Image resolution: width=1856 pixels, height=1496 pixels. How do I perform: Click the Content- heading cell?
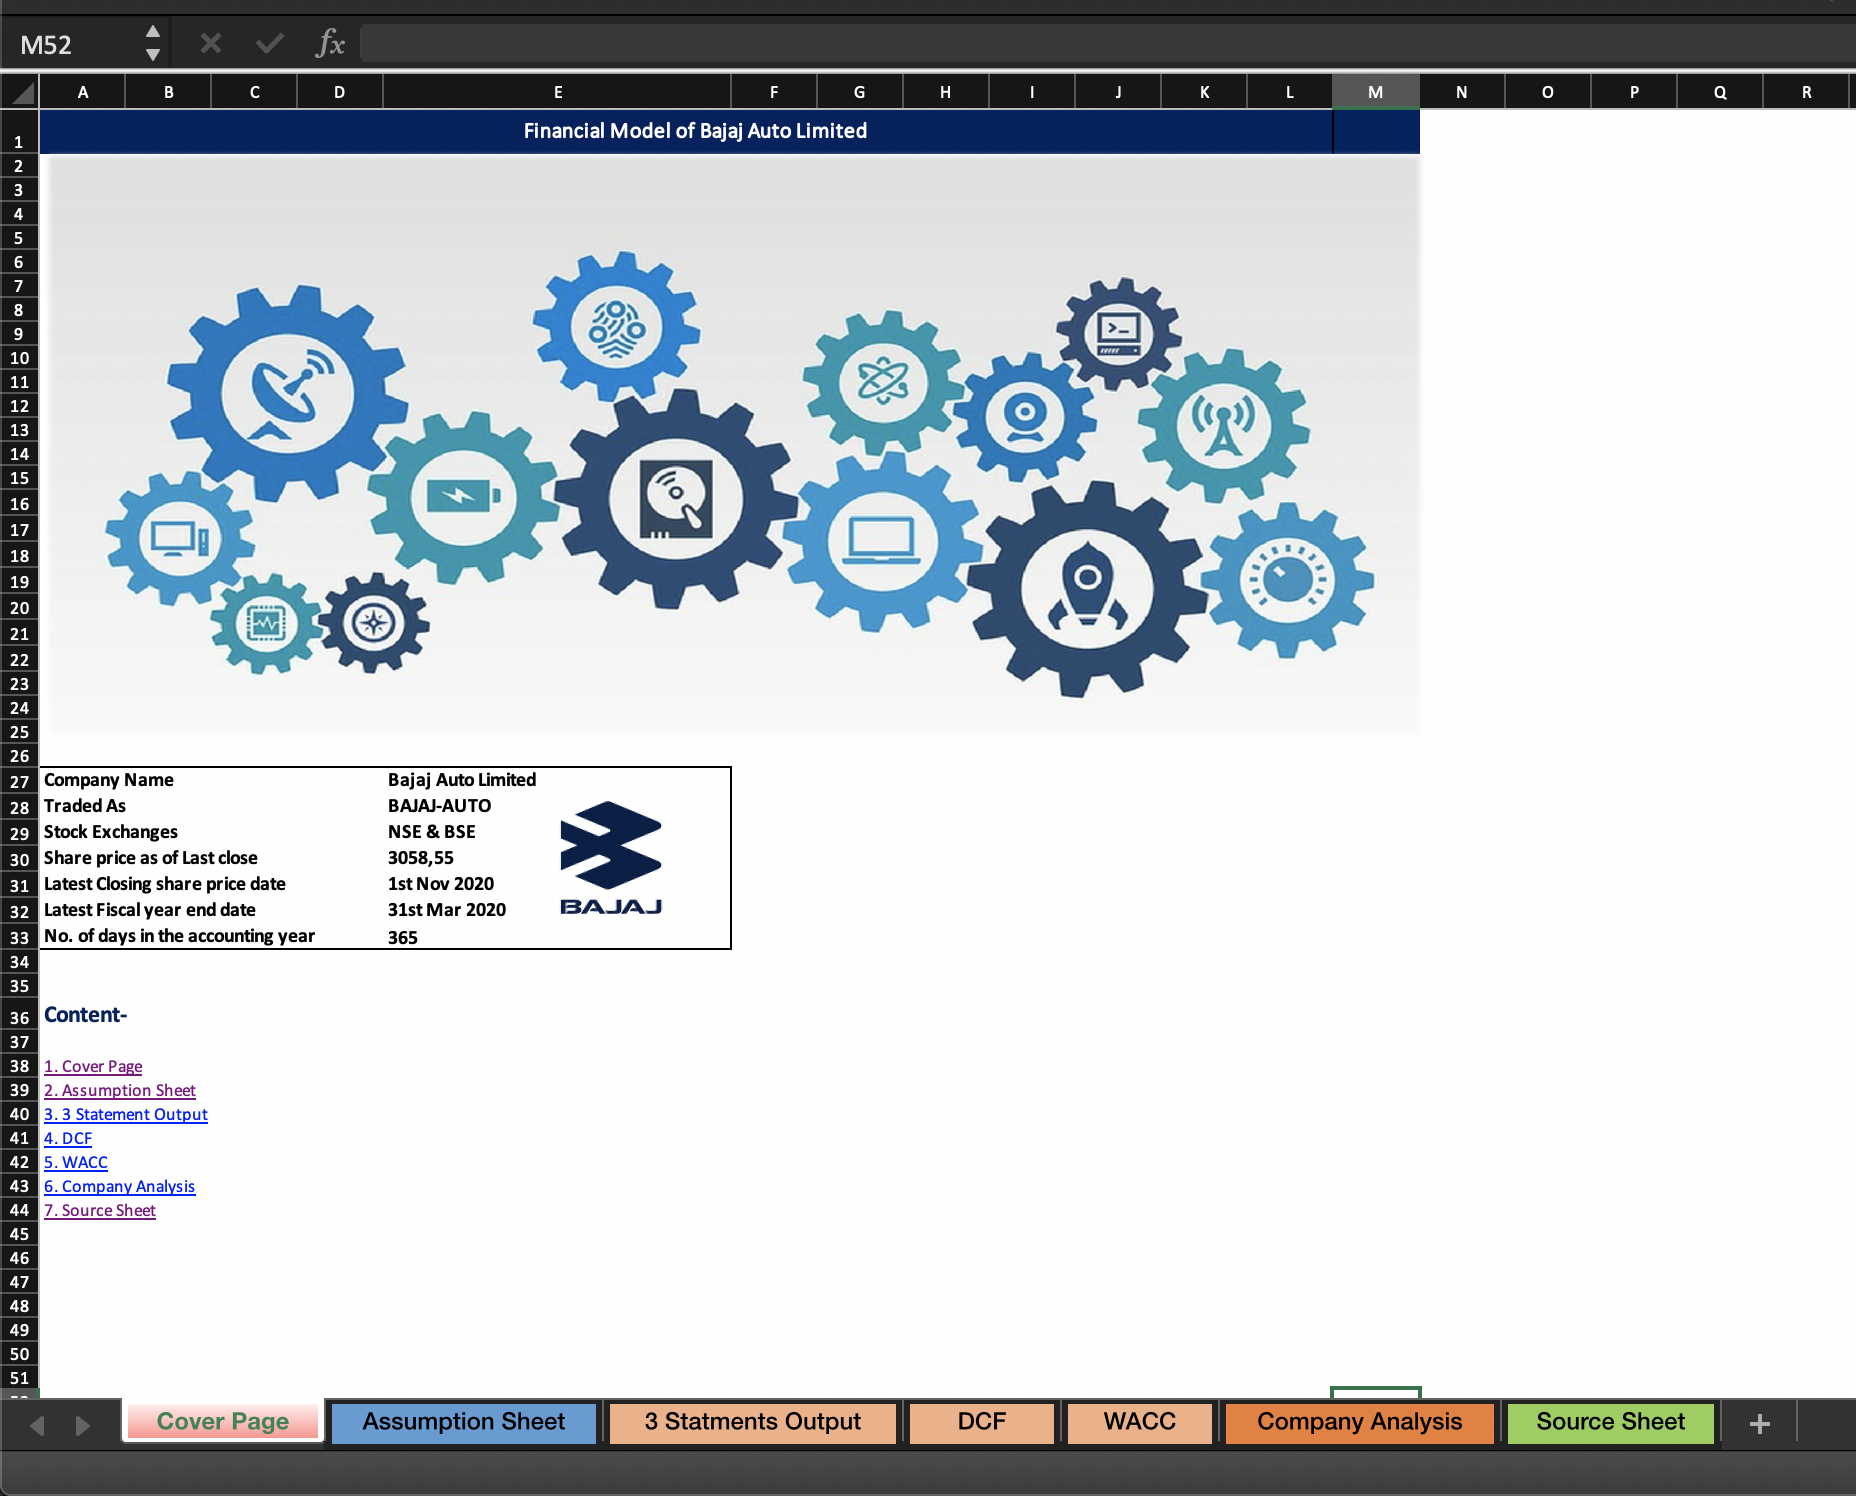[86, 1015]
